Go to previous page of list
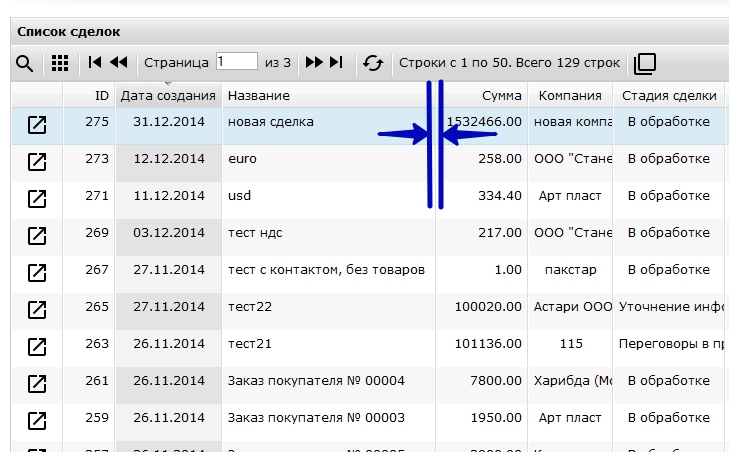Image resolution: width=729 pixels, height=452 pixels. coord(119,63)
